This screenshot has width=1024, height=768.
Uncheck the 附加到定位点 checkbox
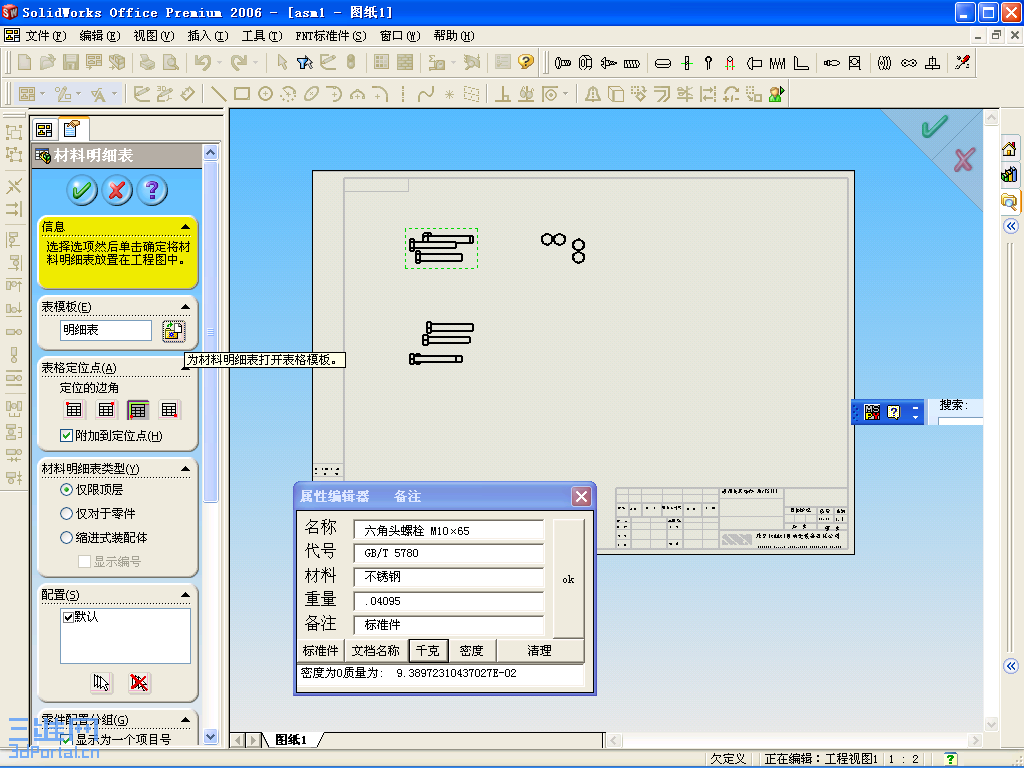(66, 435)
